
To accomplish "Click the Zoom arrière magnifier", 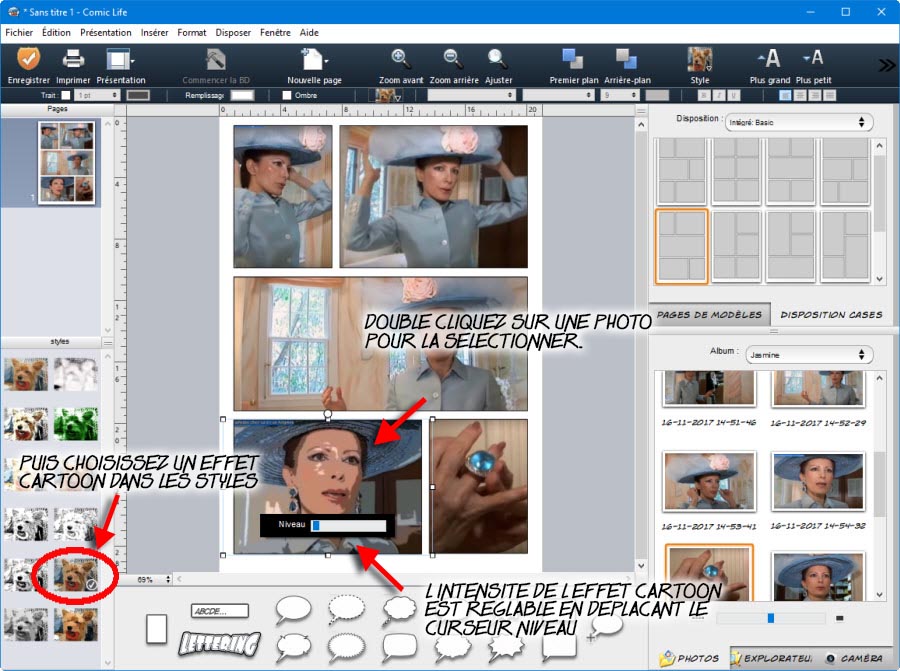I will [453, 59].
